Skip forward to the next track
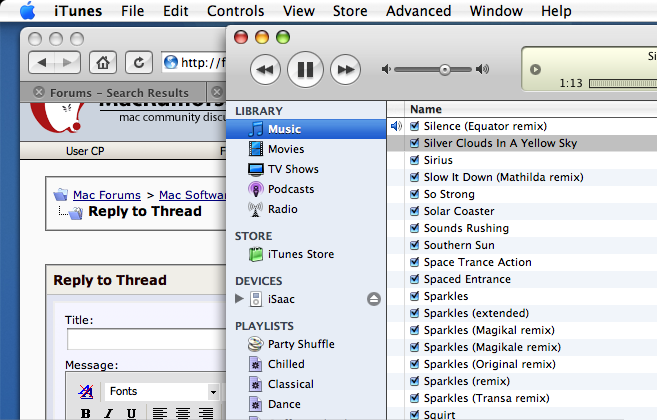 click(345, 70)
